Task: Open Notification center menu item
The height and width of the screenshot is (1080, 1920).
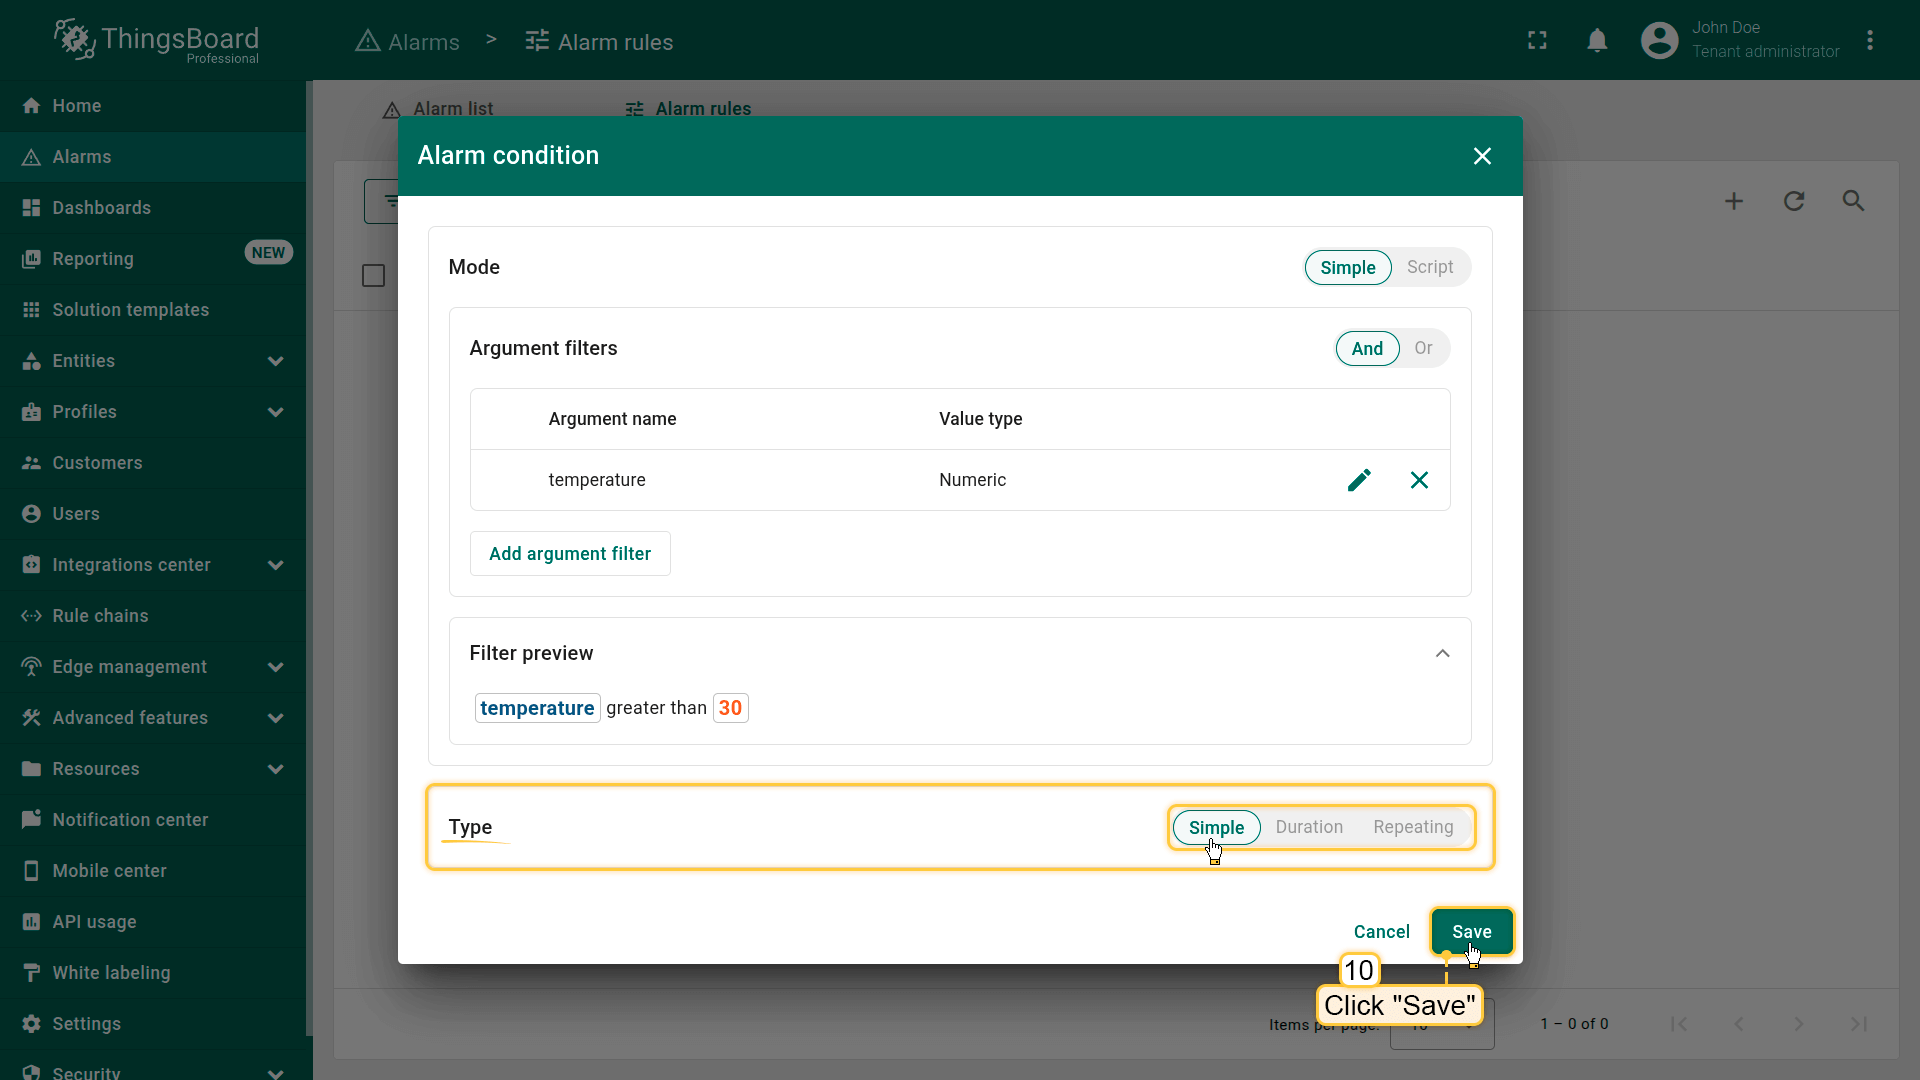Action: [130, 820]
